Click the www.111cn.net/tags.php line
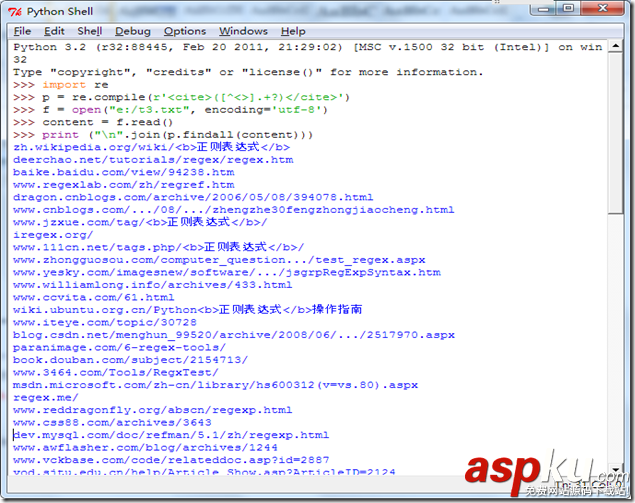The height and width of the screenshot is (503, 635). click(158, 247)
